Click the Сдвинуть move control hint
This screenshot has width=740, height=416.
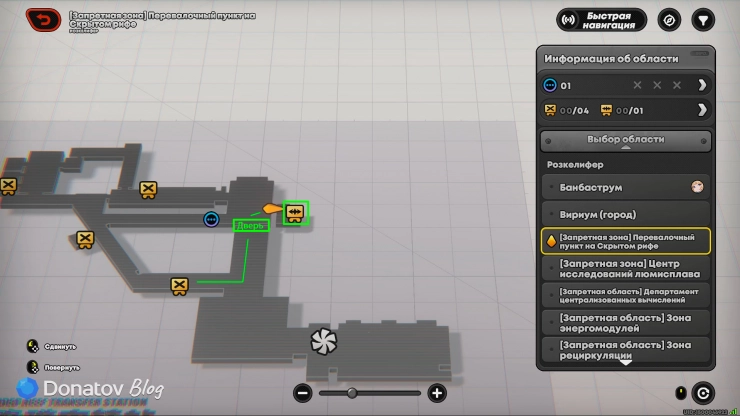51,346
